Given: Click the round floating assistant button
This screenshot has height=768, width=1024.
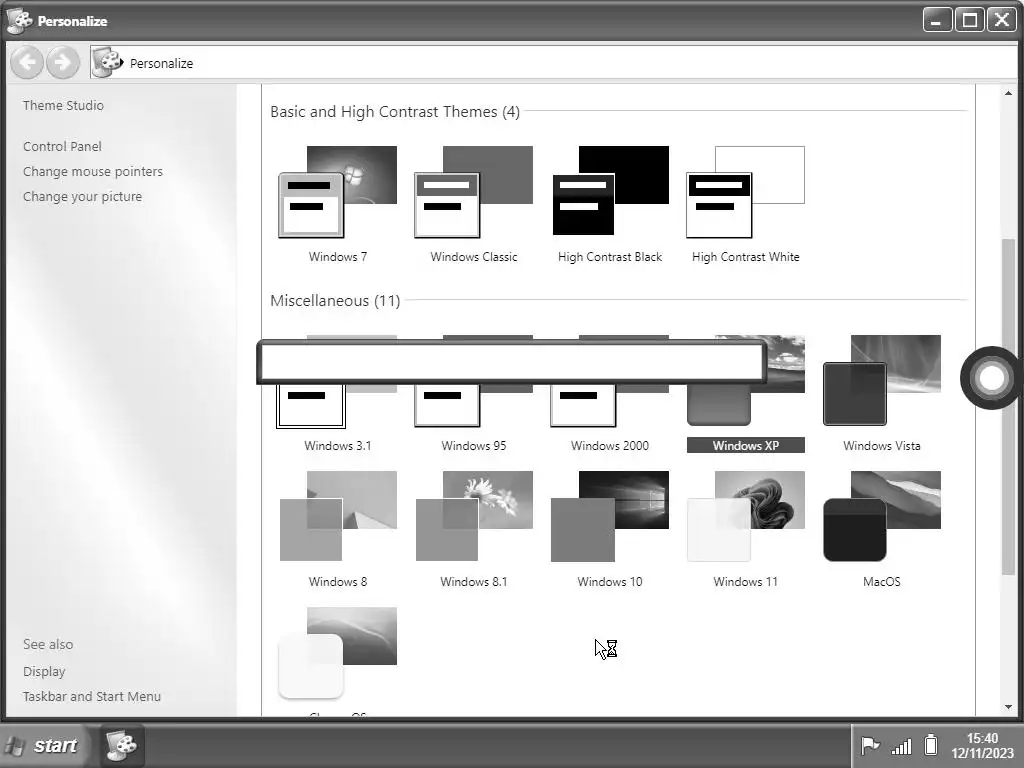Looking at the screenshot, I should (991, 377).
